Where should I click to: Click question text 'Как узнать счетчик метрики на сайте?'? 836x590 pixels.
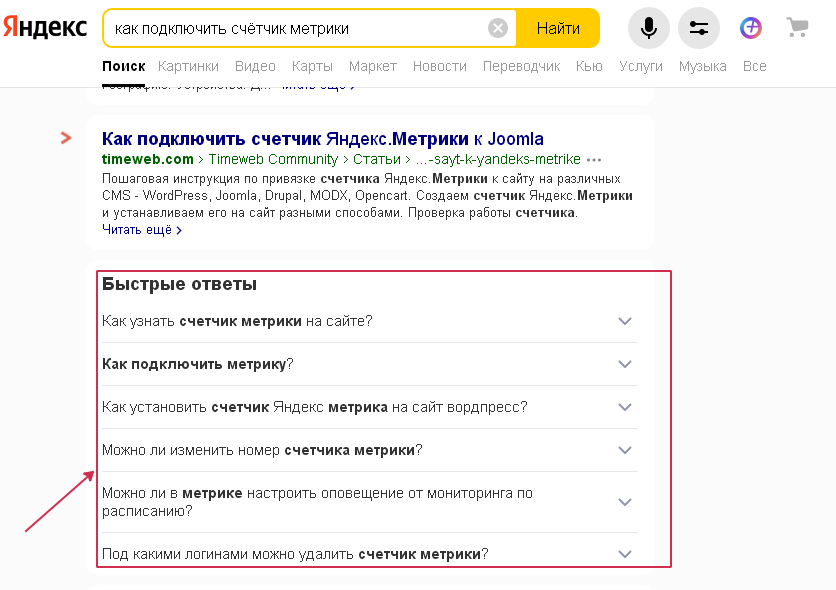(x=237, y=321)
